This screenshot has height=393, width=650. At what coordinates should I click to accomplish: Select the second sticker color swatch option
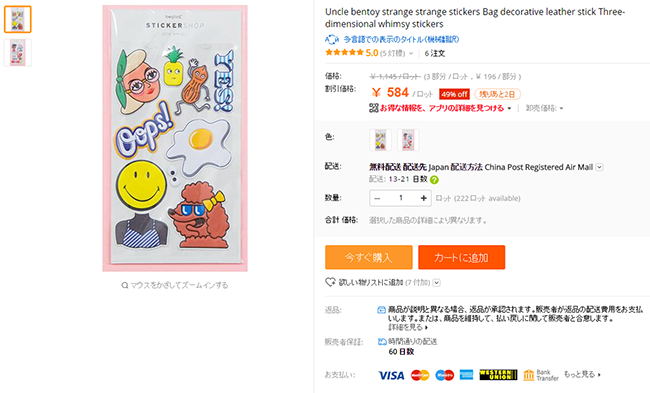click(x=408, y=140)
